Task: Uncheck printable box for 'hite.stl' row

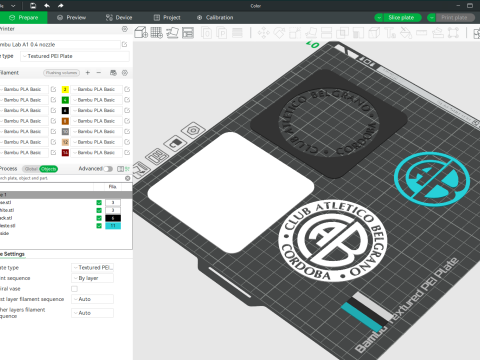Action: click(99, 210)
